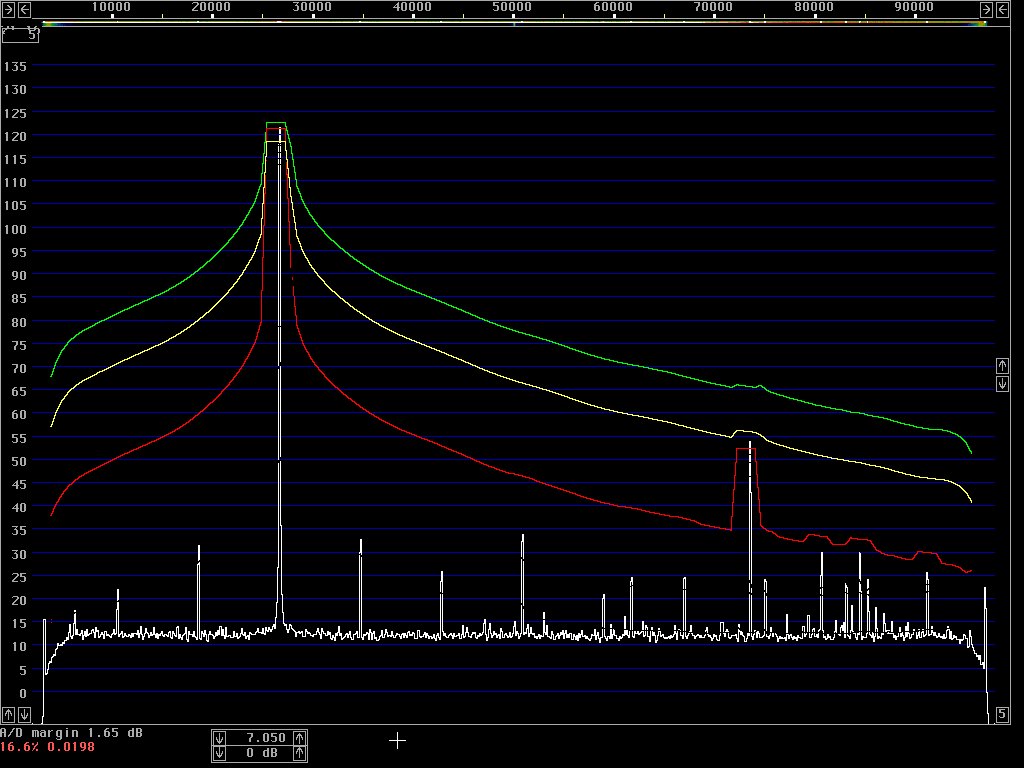The width and height of the screenshot is (1024, 768).
Task: Click the 60000 frequency scale label
Action: (613, 7)
